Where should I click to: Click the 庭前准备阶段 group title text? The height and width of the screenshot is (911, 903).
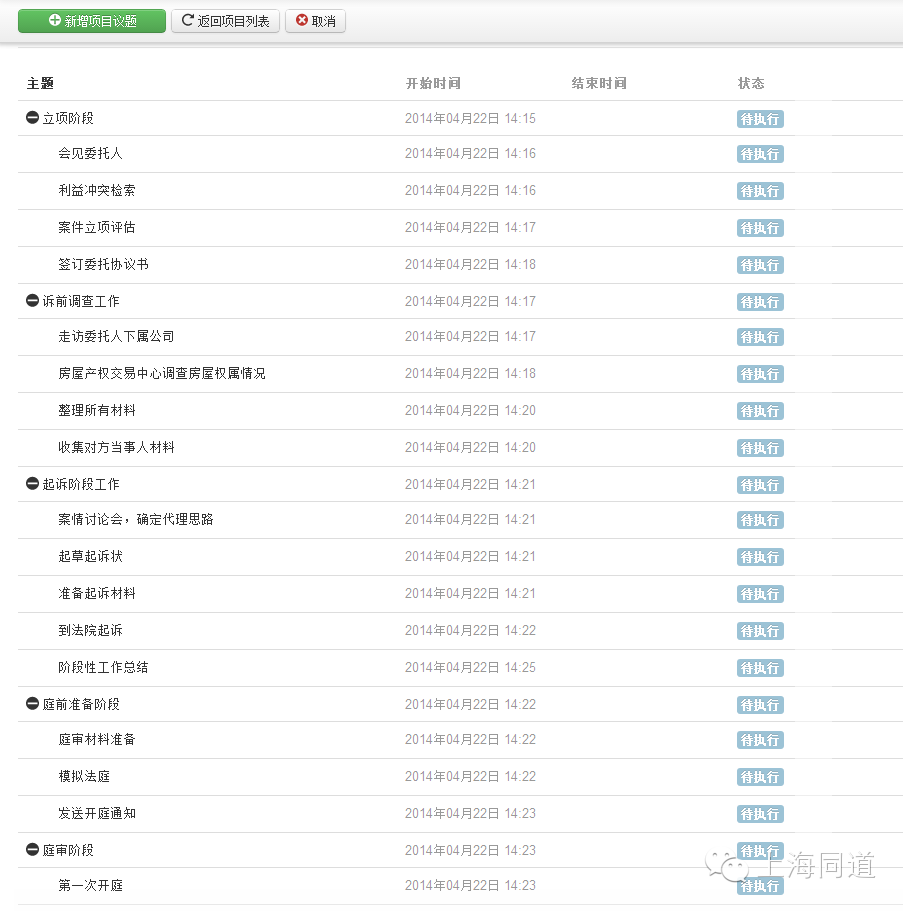[x=81, y=705]
